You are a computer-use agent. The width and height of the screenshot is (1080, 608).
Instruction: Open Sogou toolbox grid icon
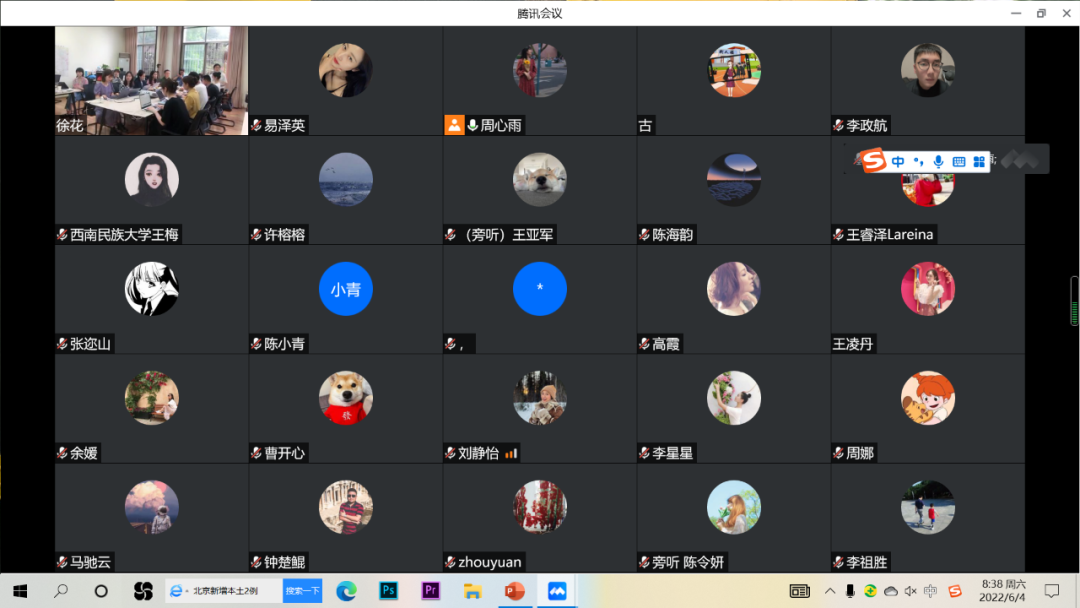979,161
